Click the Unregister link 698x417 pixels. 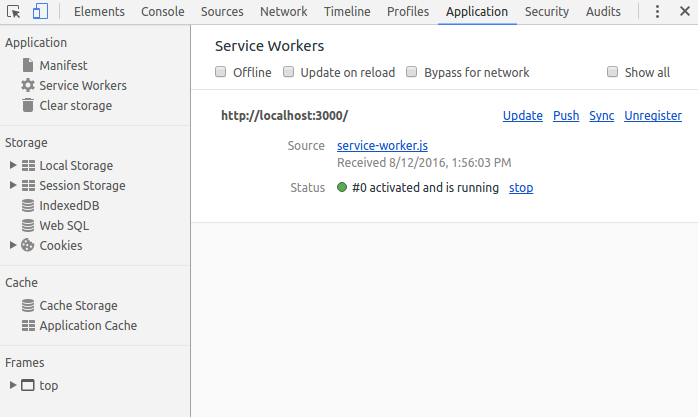pyautogui.click(x=652, y=116)
